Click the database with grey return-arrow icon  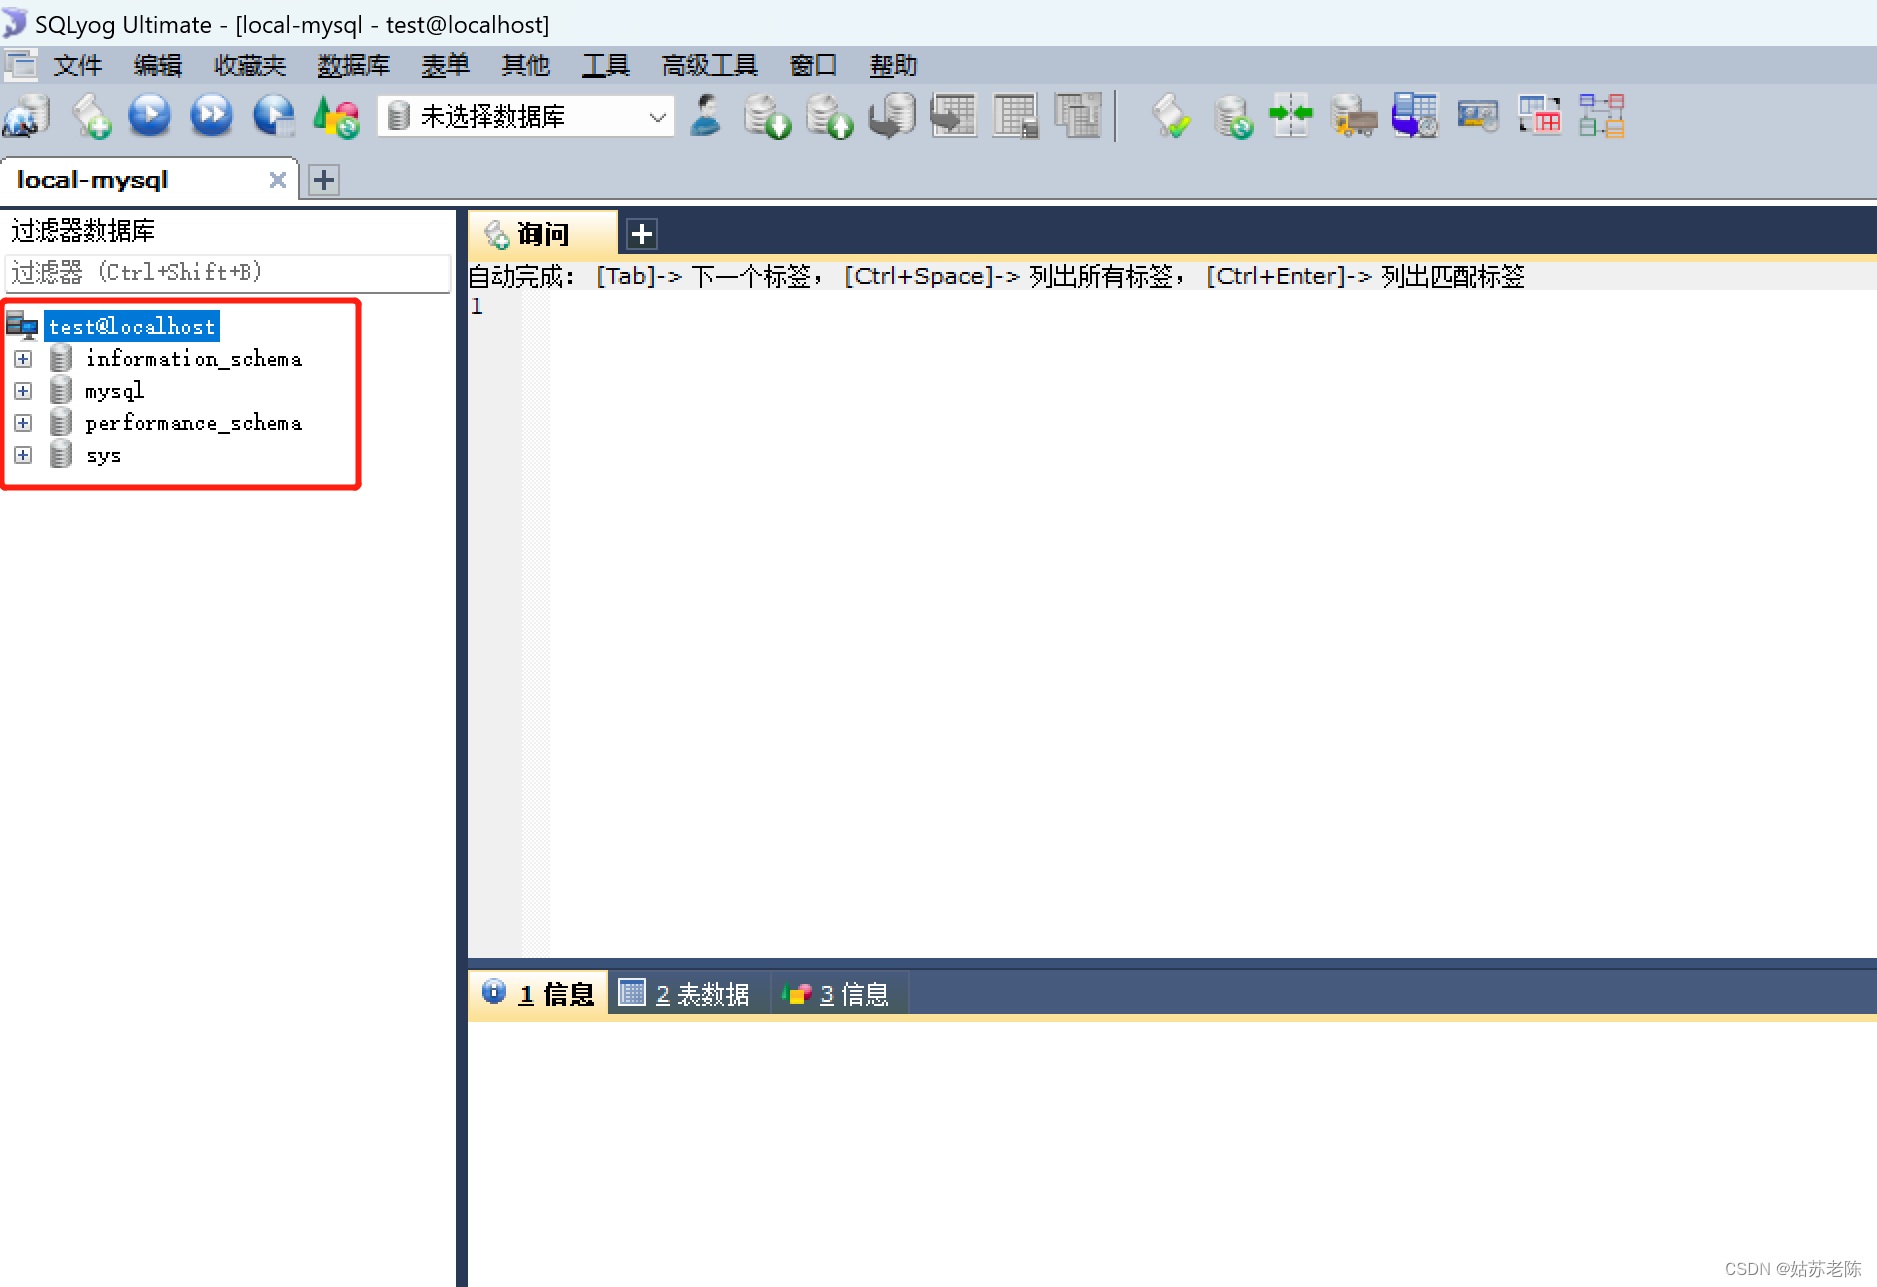tap(892, 116)
